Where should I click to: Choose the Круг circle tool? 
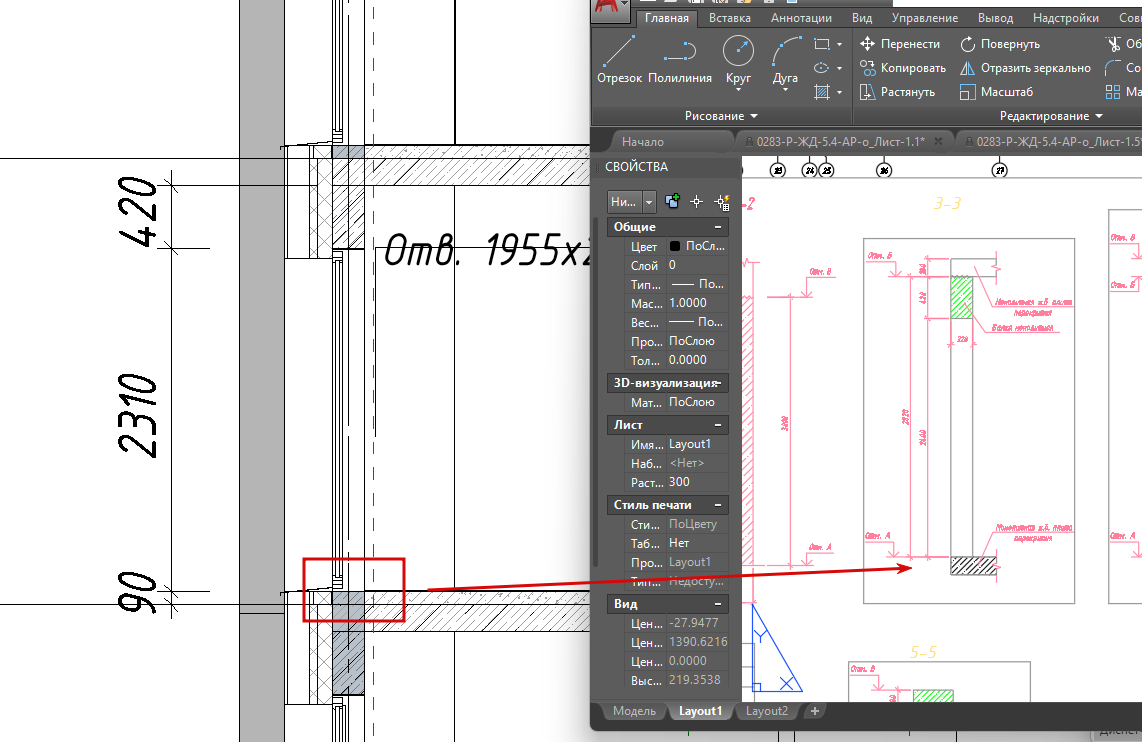pyautogui.click(x=738, y=61)
